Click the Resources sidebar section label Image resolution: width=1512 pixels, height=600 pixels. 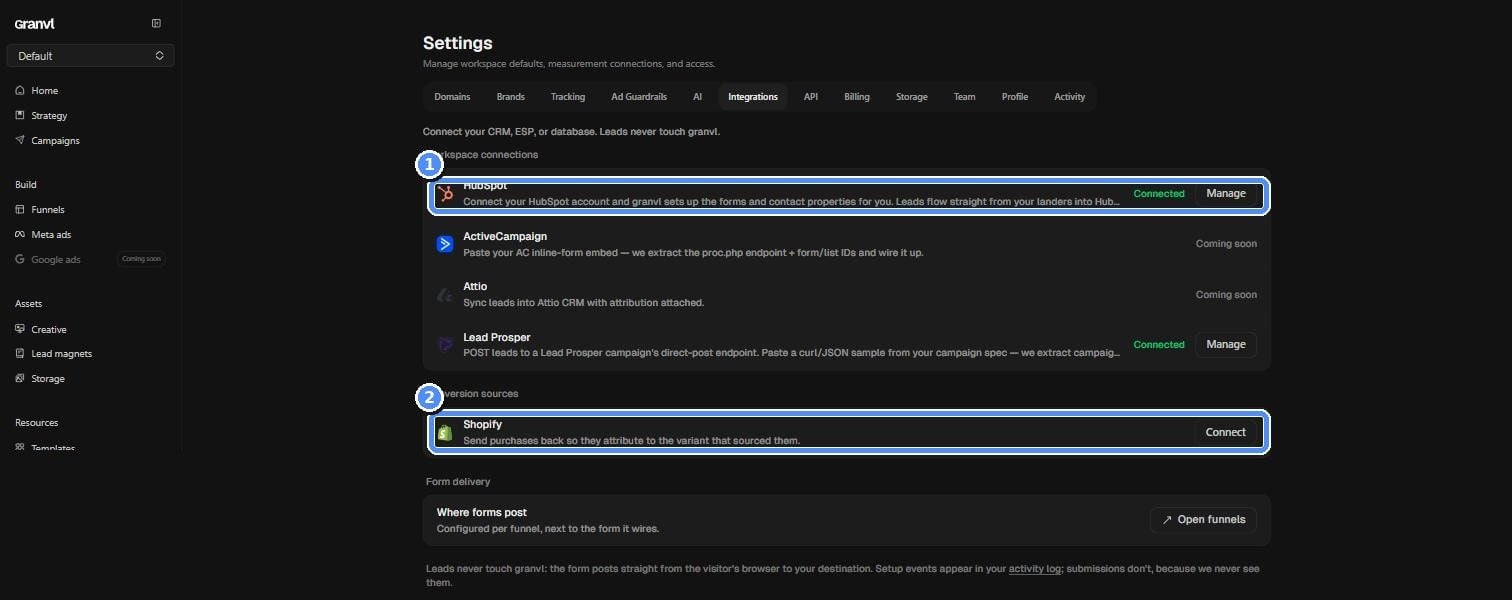tap(37, 422)
